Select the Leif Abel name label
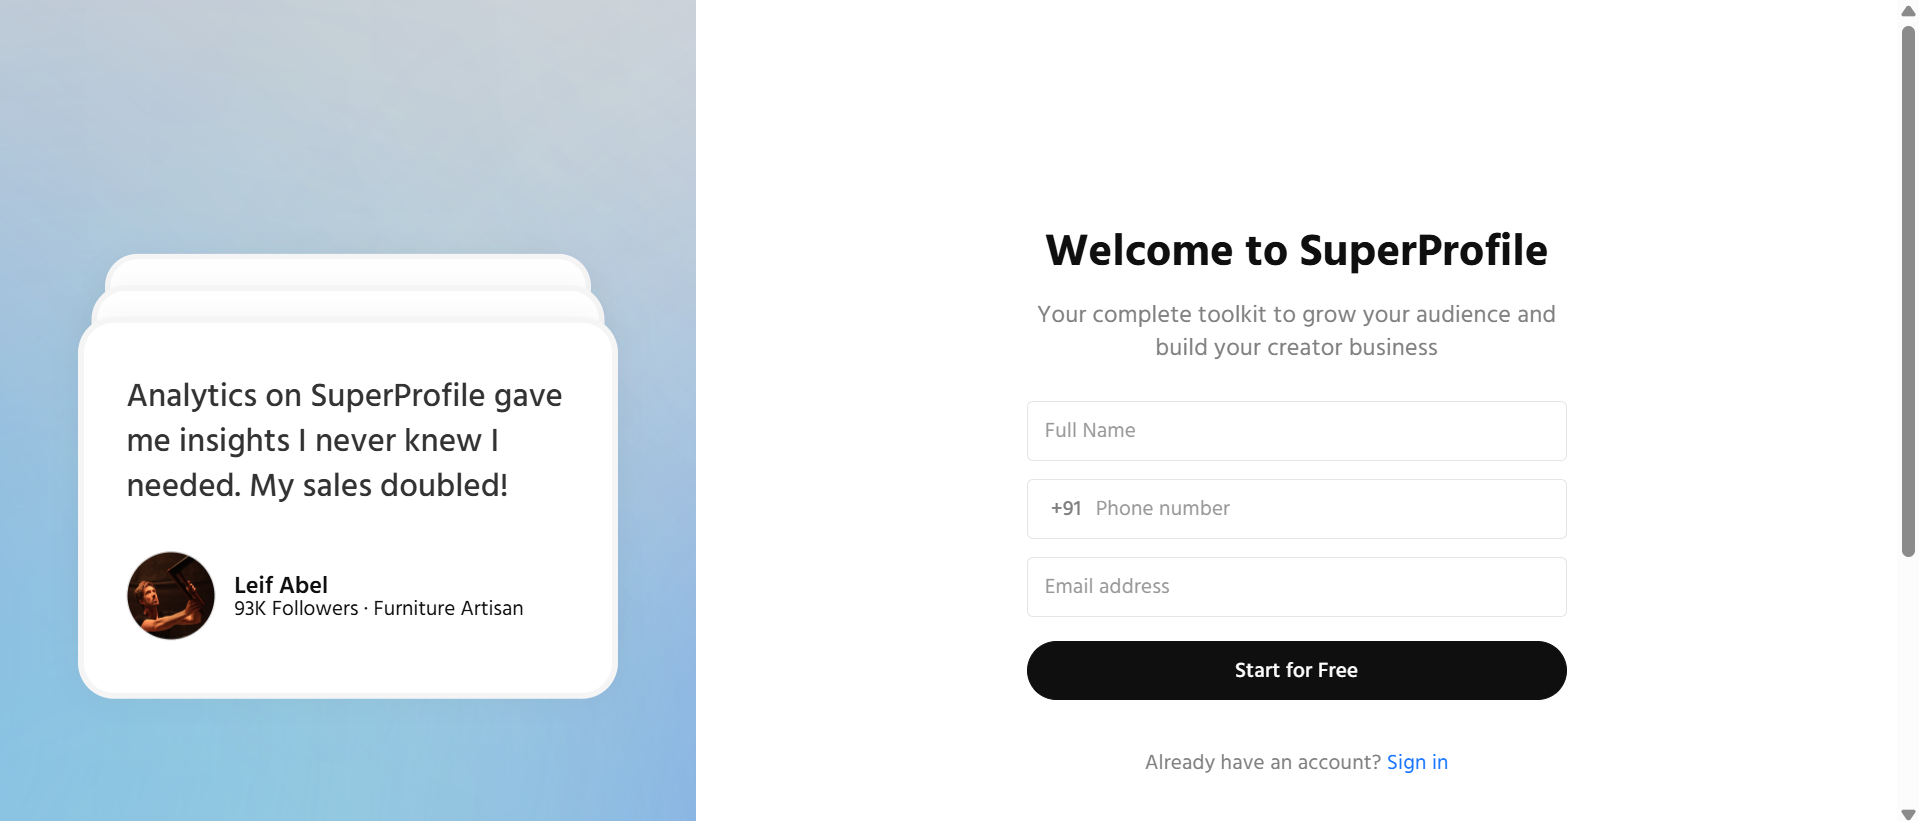The image size is (1919, 821). (281, 585)
